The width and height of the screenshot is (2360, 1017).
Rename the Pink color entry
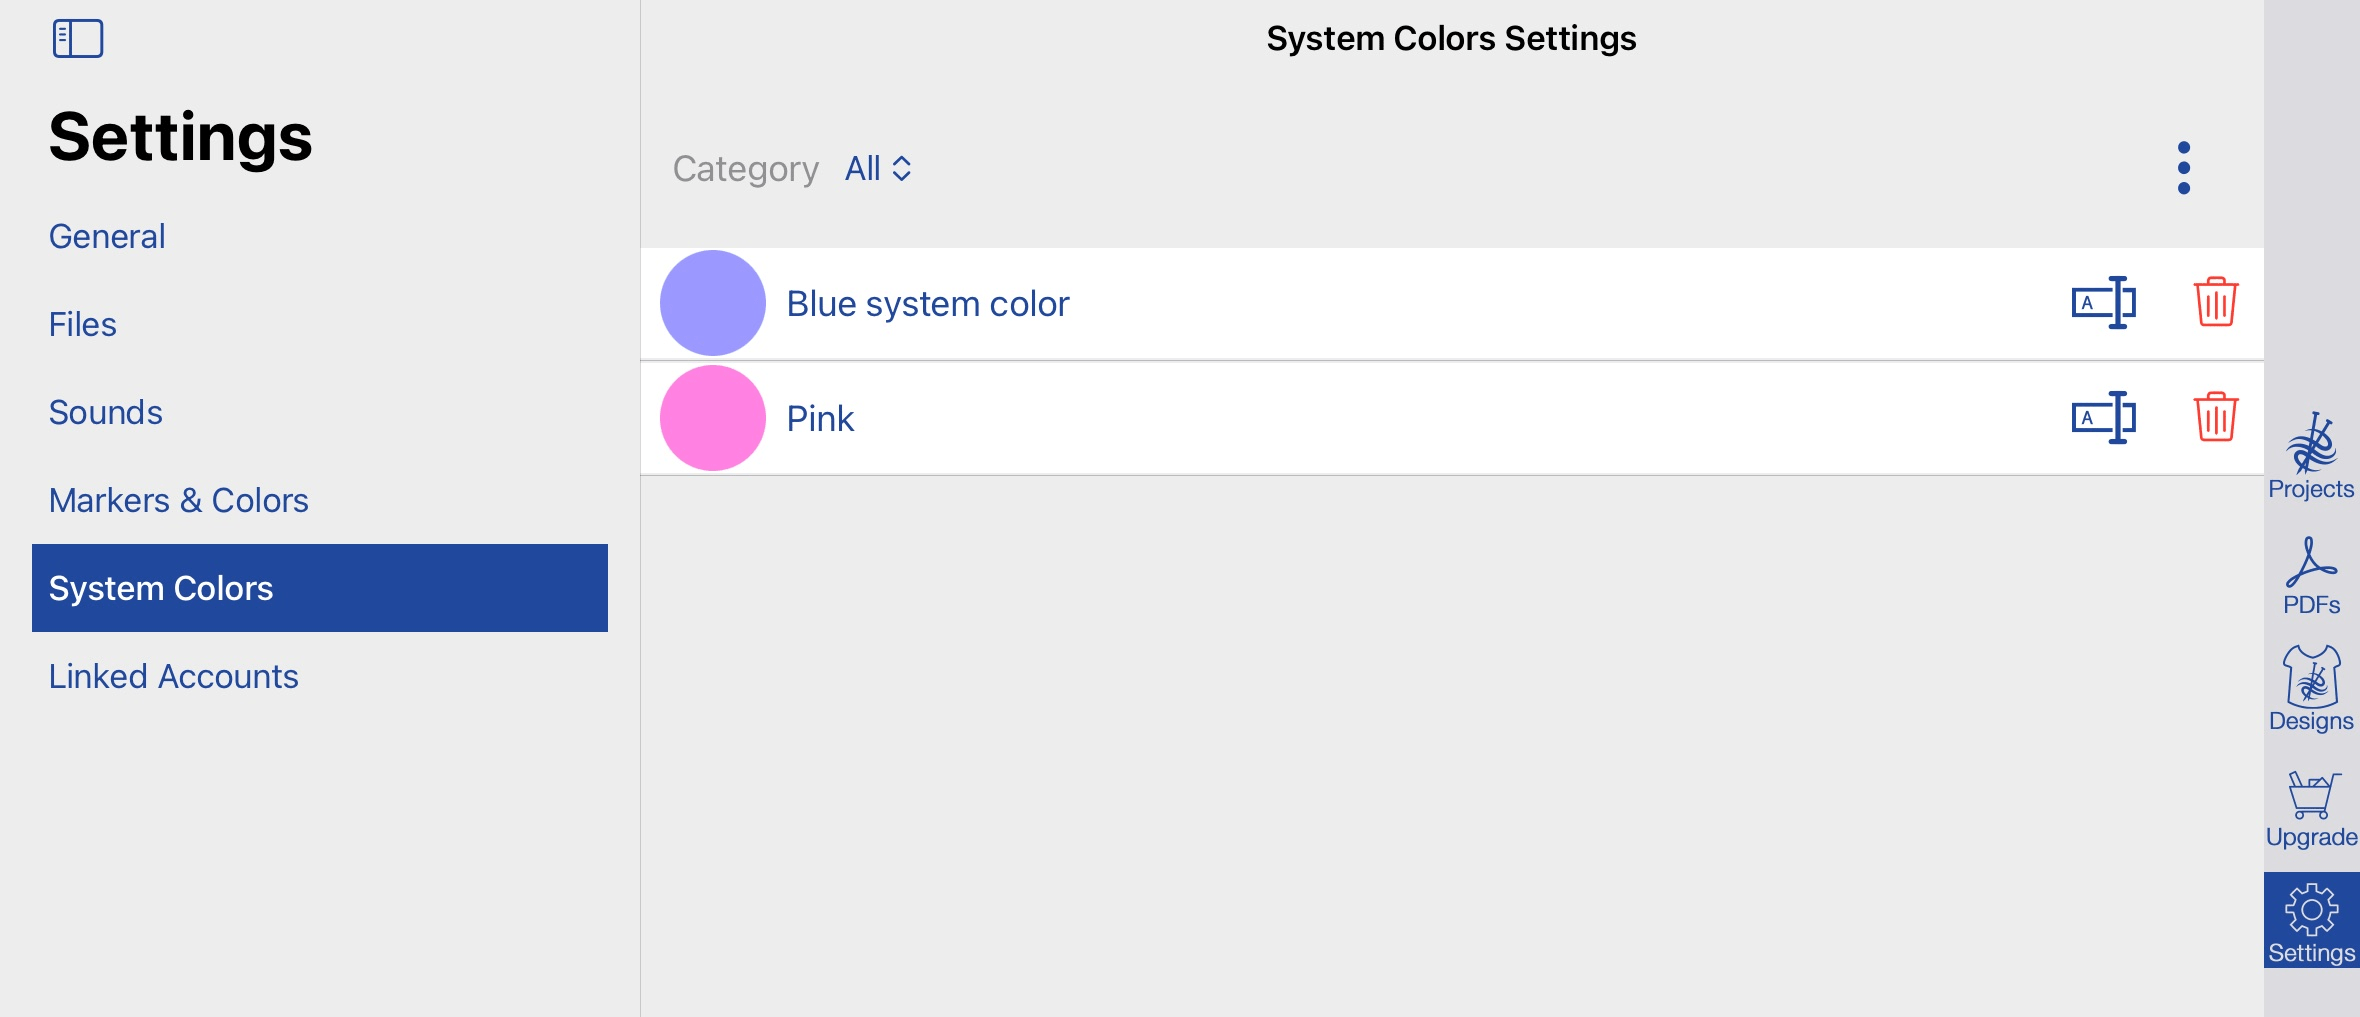[2104, 418]
